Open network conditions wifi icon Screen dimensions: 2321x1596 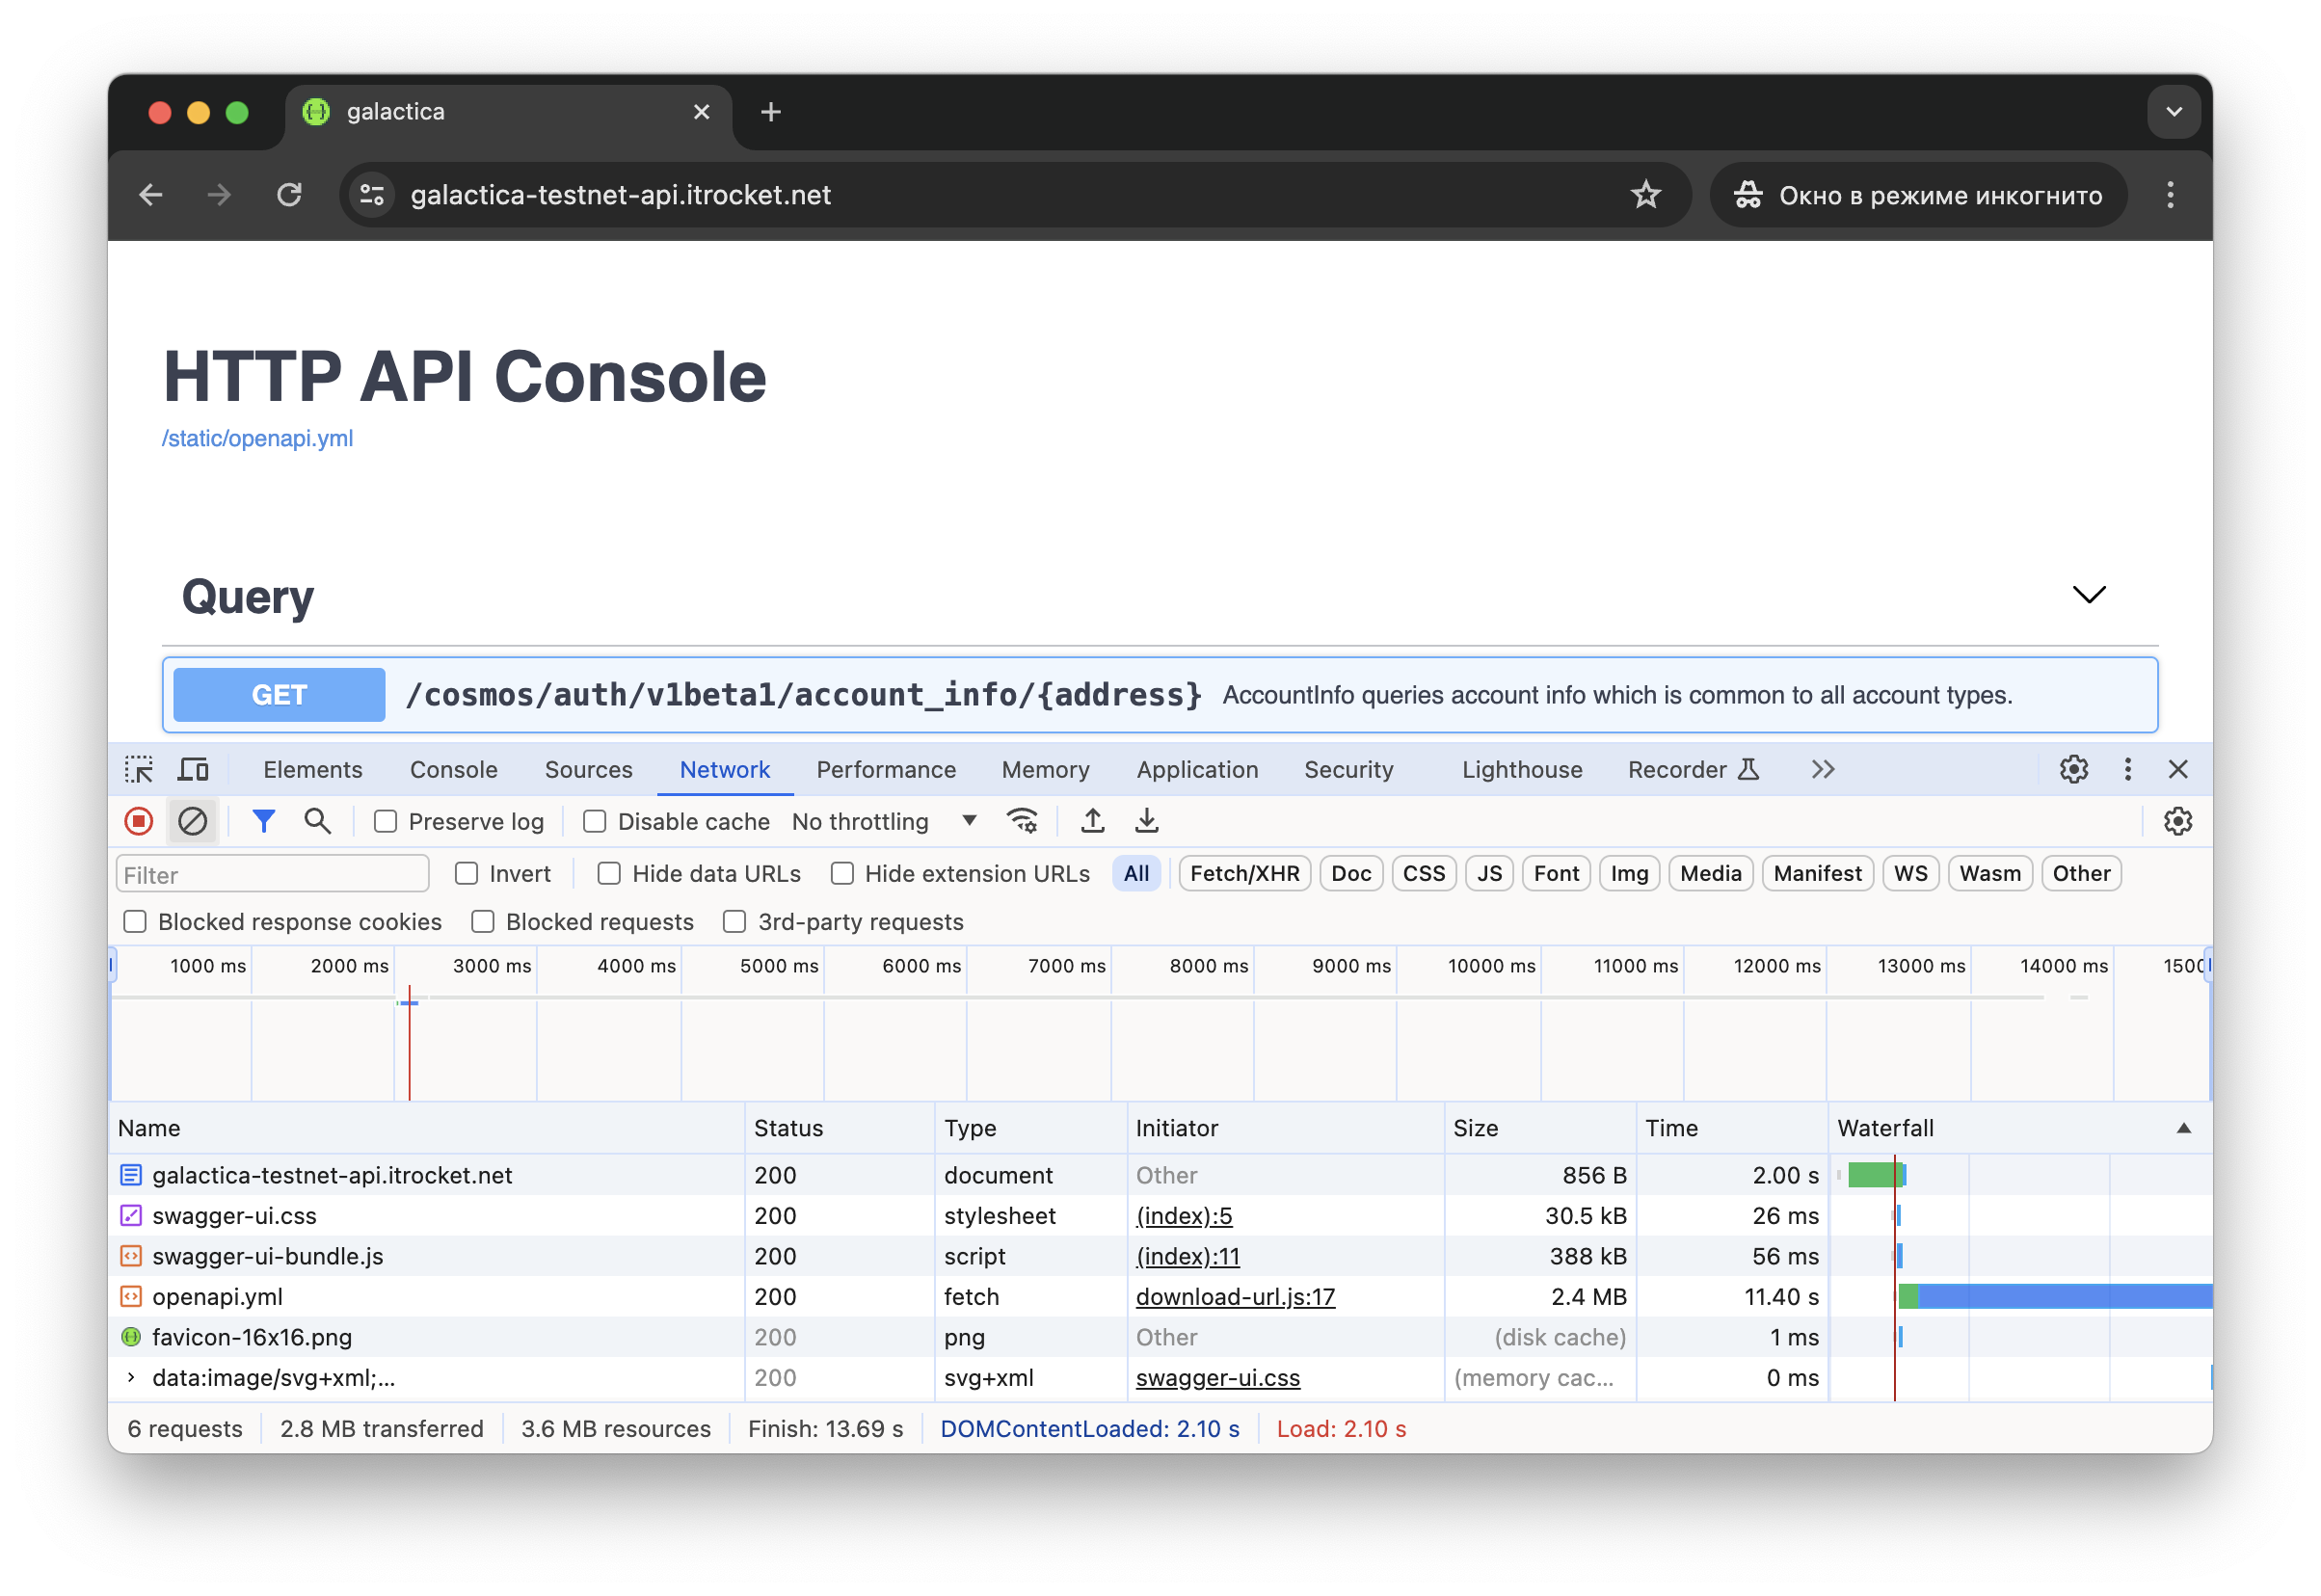pos(1022,821)
